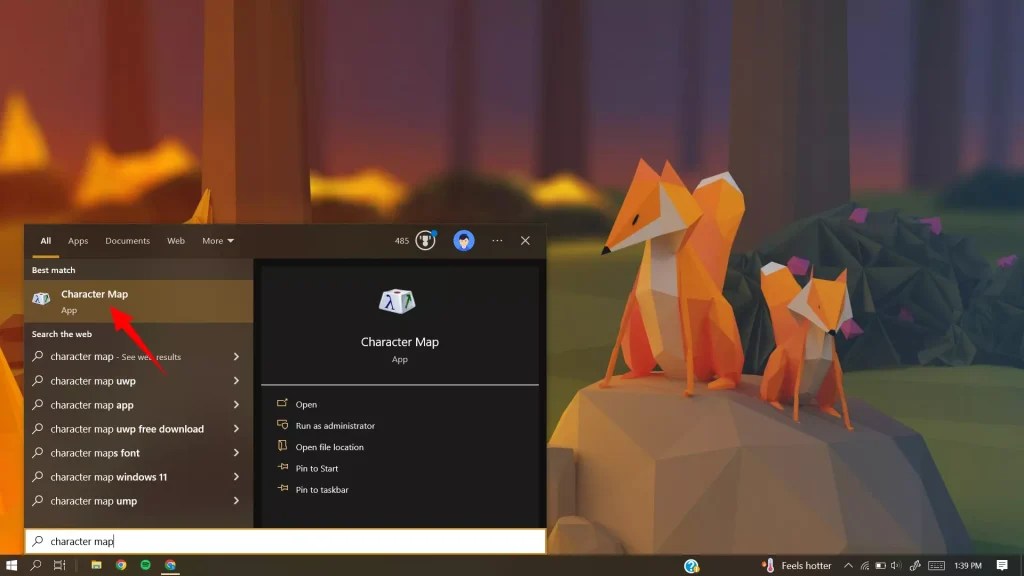Click Open in the Character Map actions
1024x576 pixels.
[x=306, y=404]
